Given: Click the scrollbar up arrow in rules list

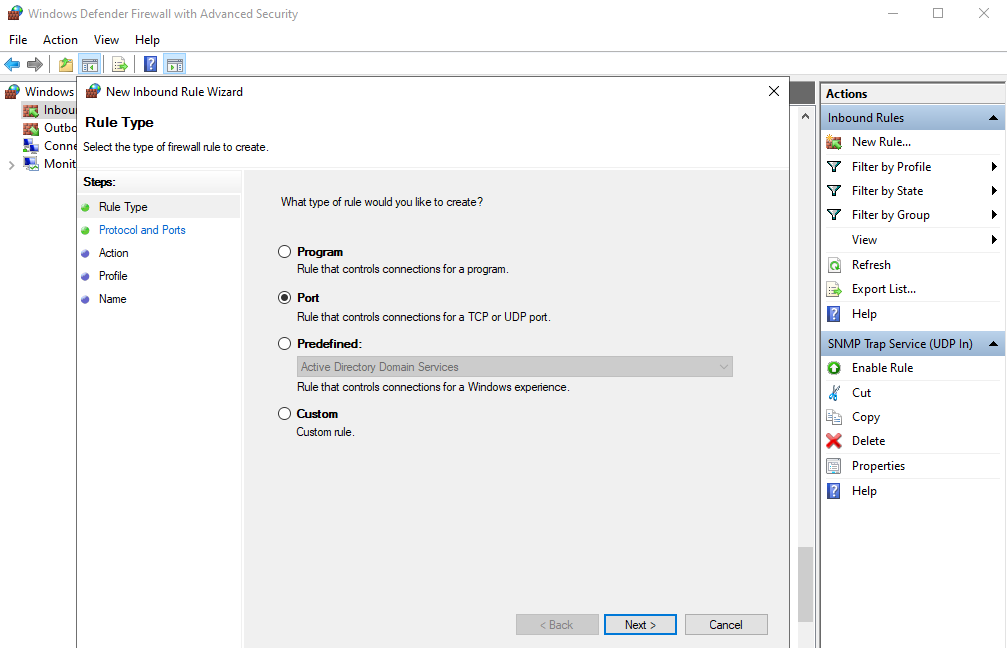Looking at the screenshot, I should pyautogui.click(x=805, y=116).
